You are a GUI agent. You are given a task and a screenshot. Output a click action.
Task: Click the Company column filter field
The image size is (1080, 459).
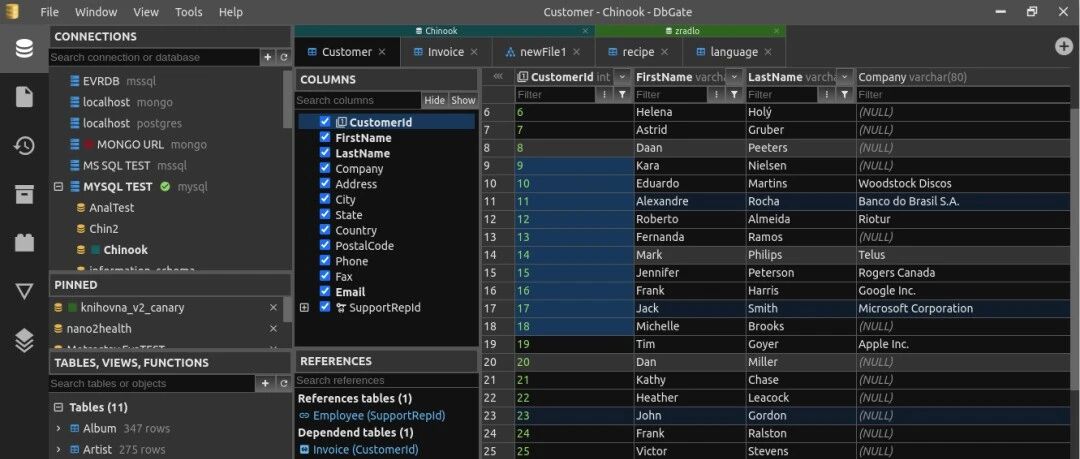[964, 94]
